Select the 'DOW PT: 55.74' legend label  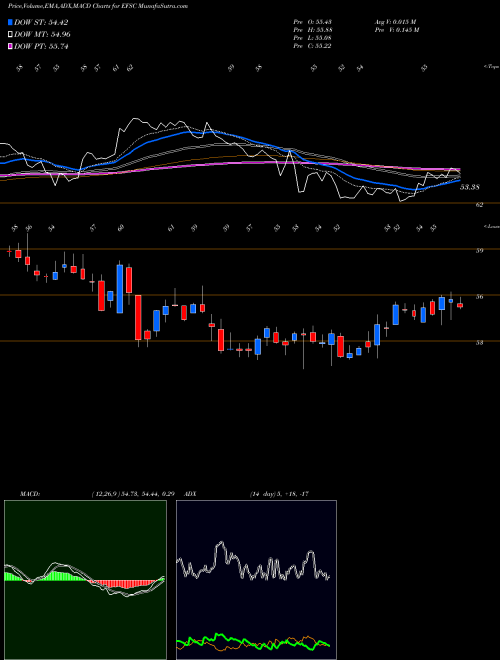(41, 46)
